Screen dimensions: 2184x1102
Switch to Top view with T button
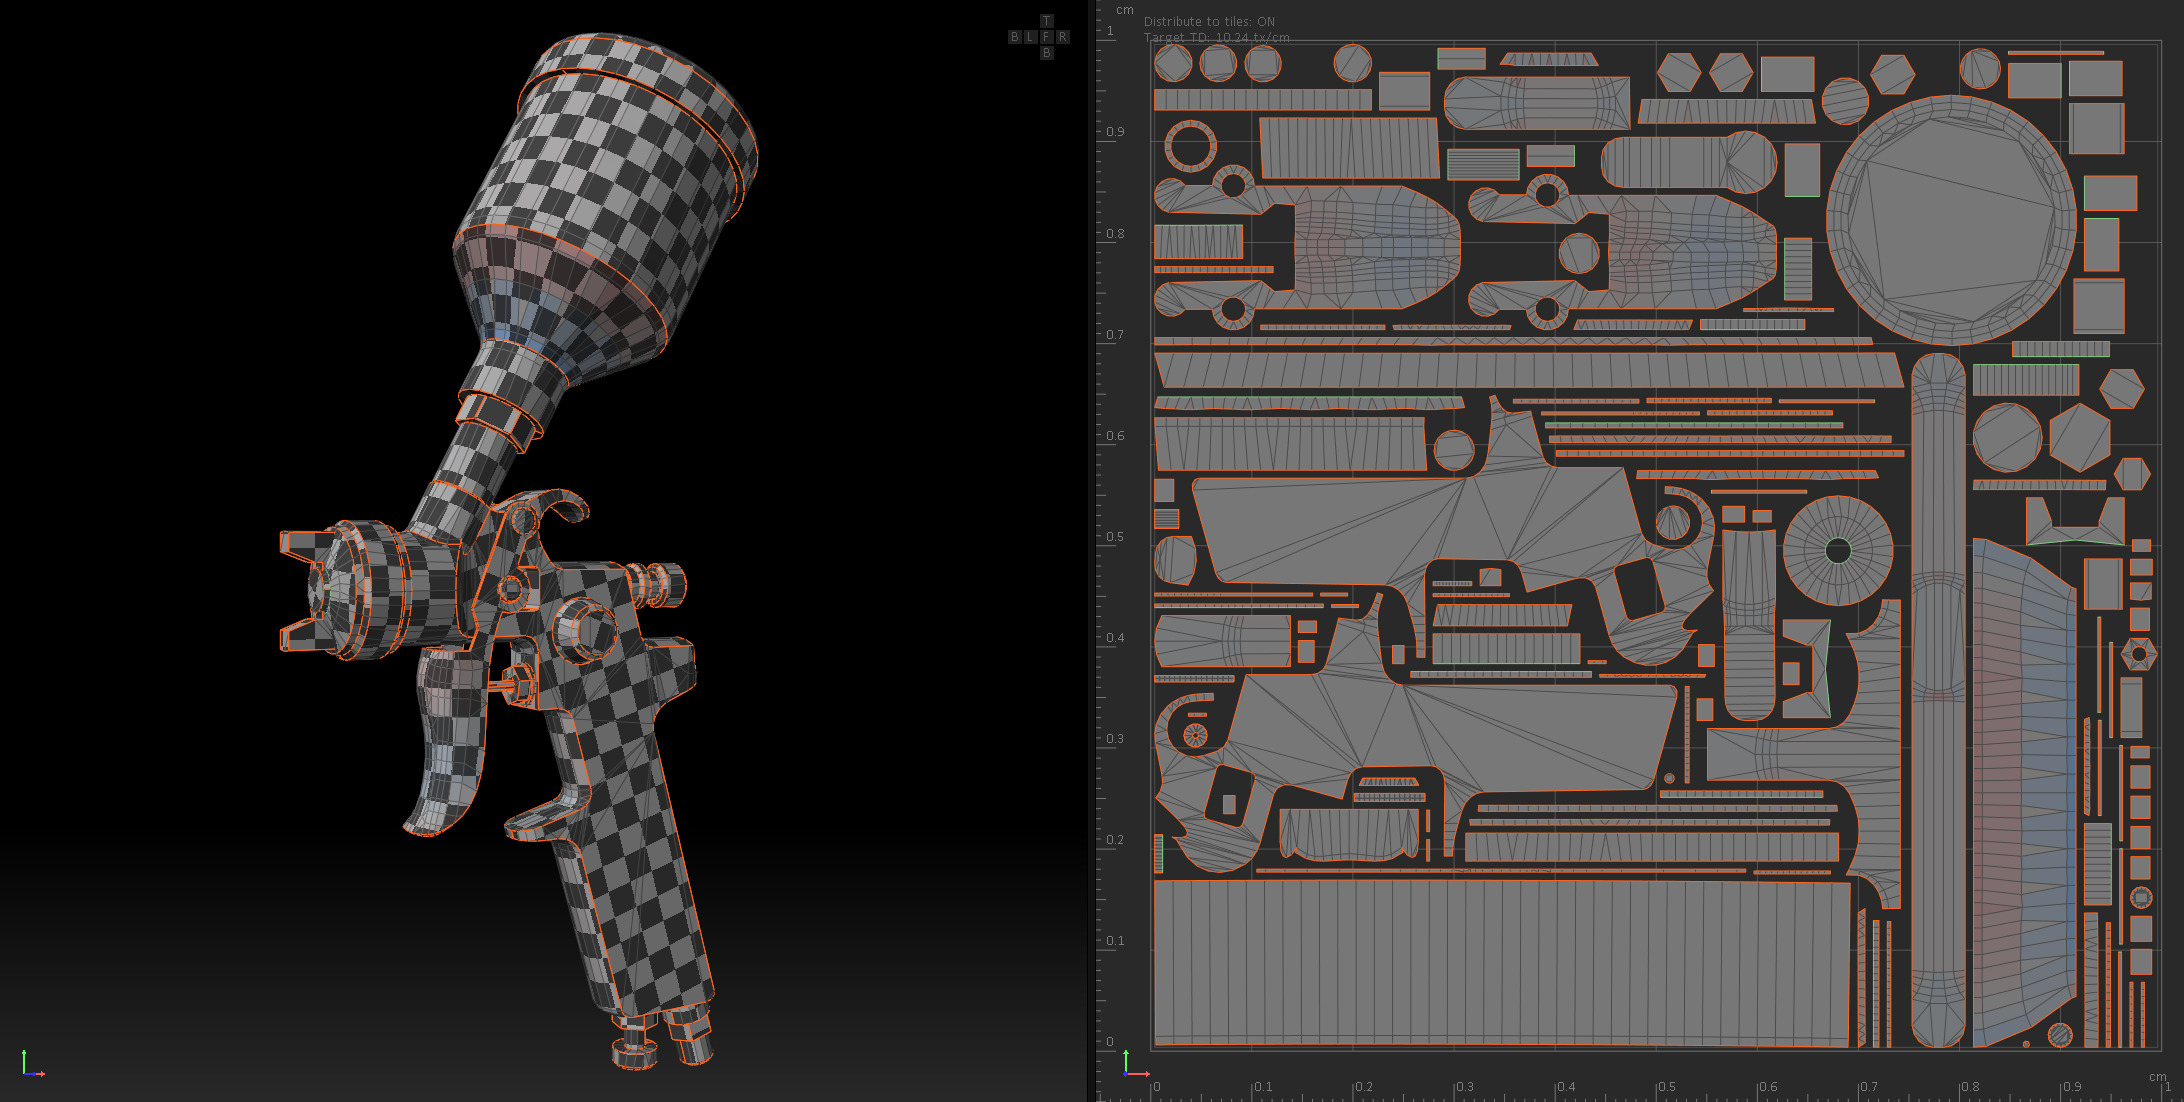tap(1046, 21)
